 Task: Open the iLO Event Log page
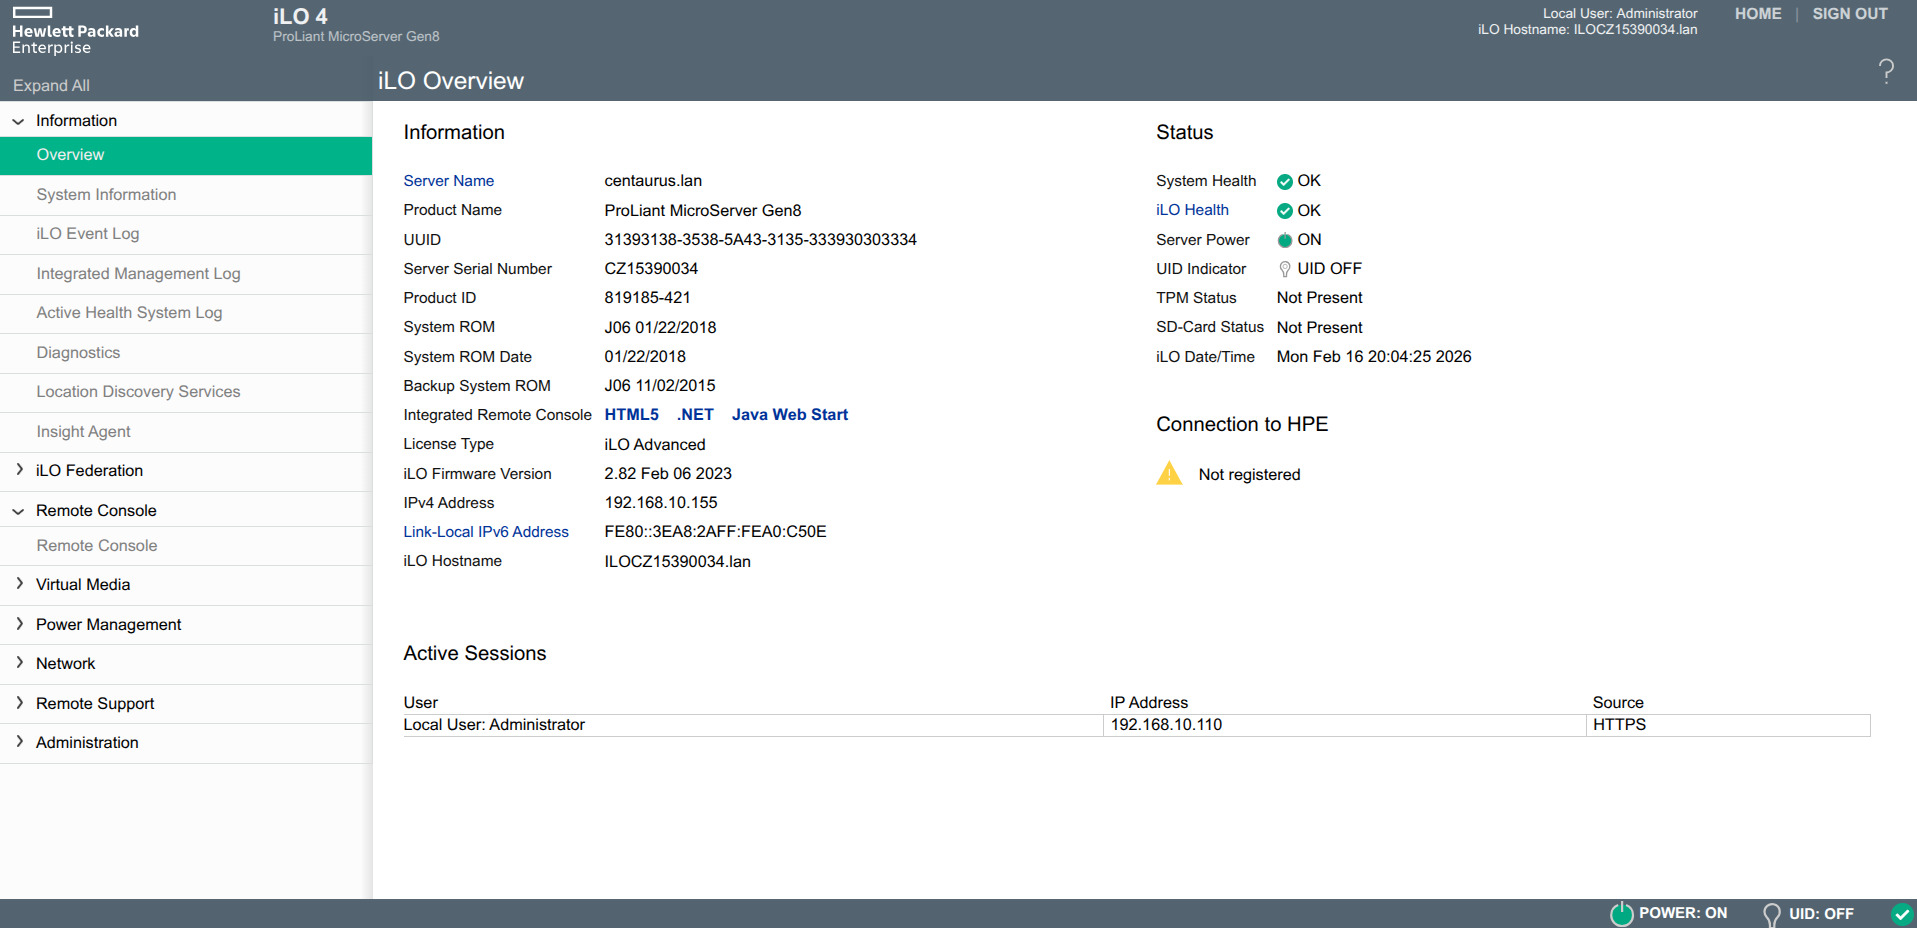coord(88,234)
